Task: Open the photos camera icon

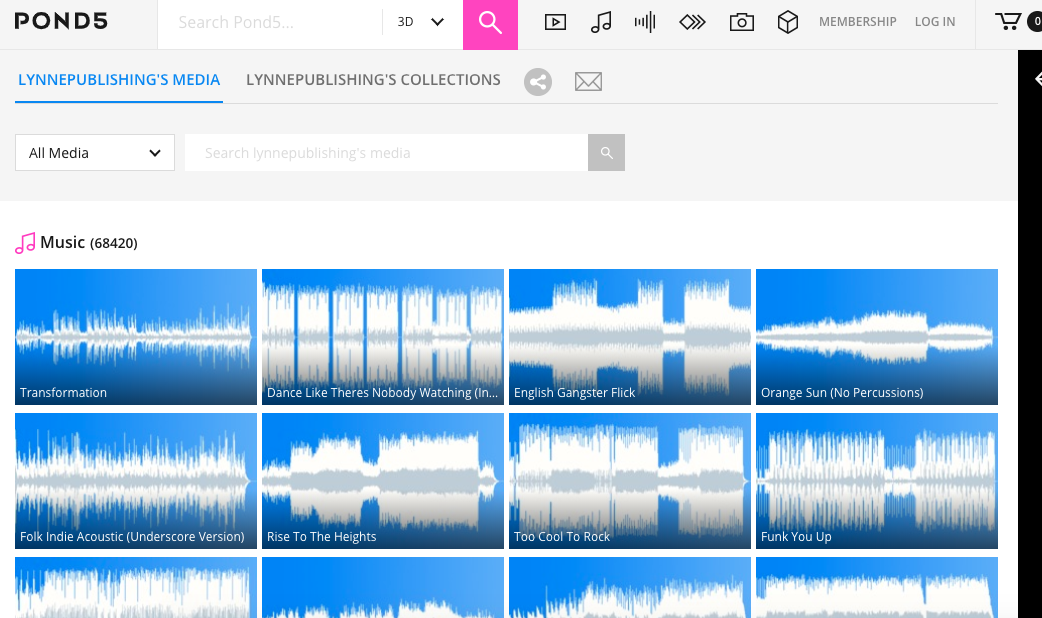Action: (742, 22)
